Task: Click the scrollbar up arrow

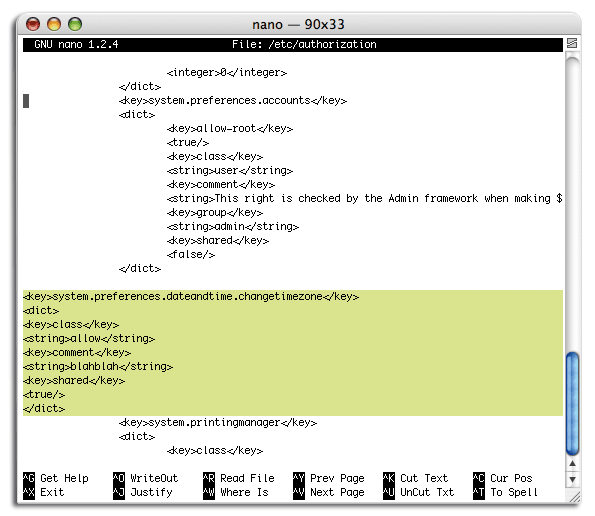Action: [x=572, y=463]
